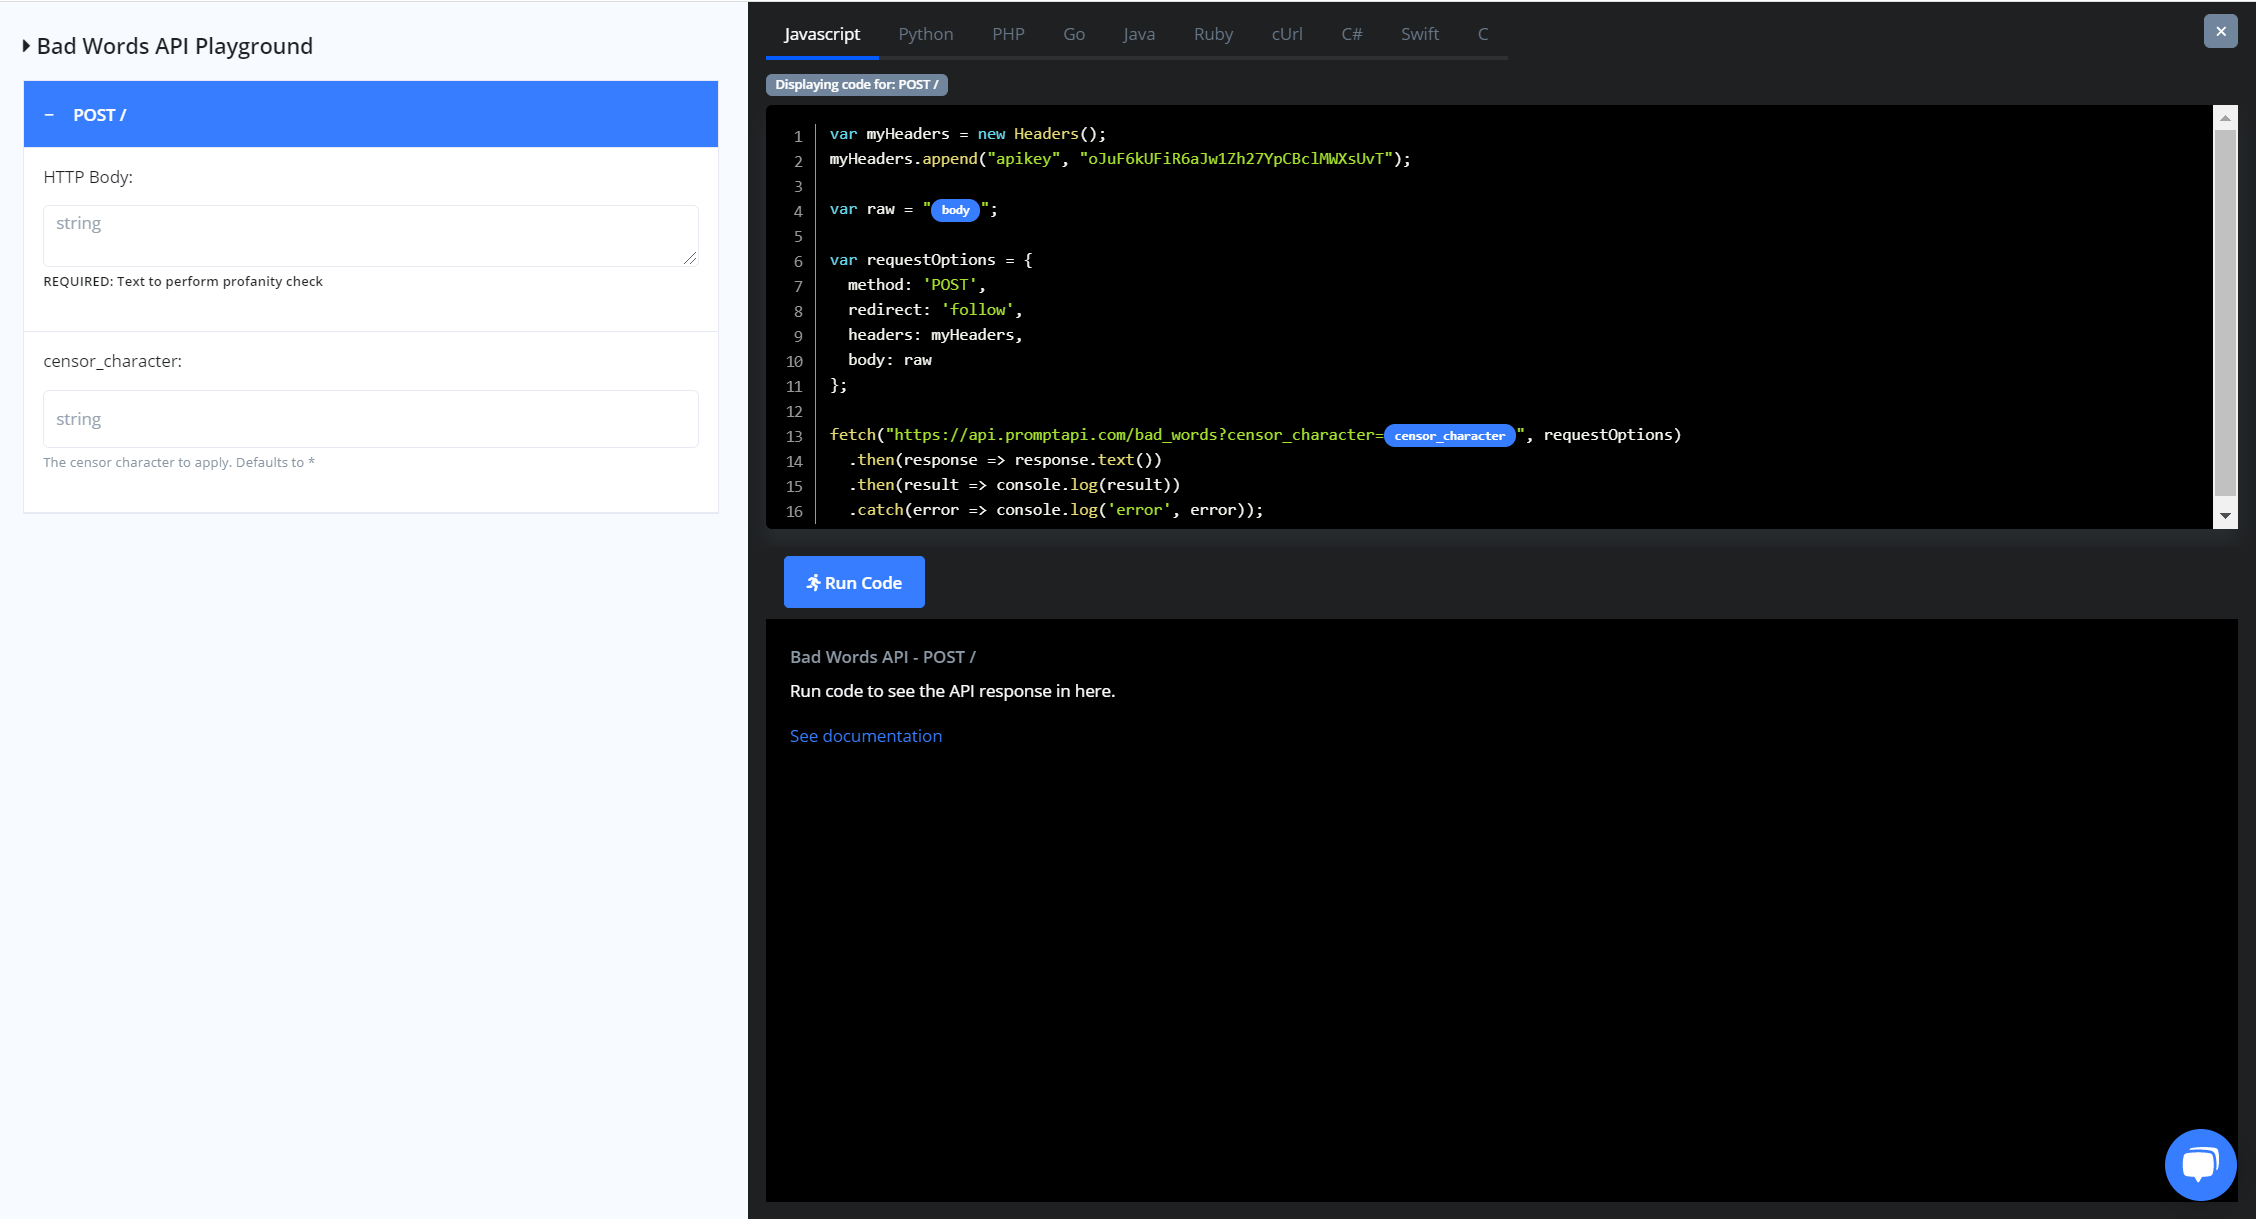Viewport: 2256px width, 1219px height.
Task: Collapse the Bad Words API Playground triangle
Action: 26,46
